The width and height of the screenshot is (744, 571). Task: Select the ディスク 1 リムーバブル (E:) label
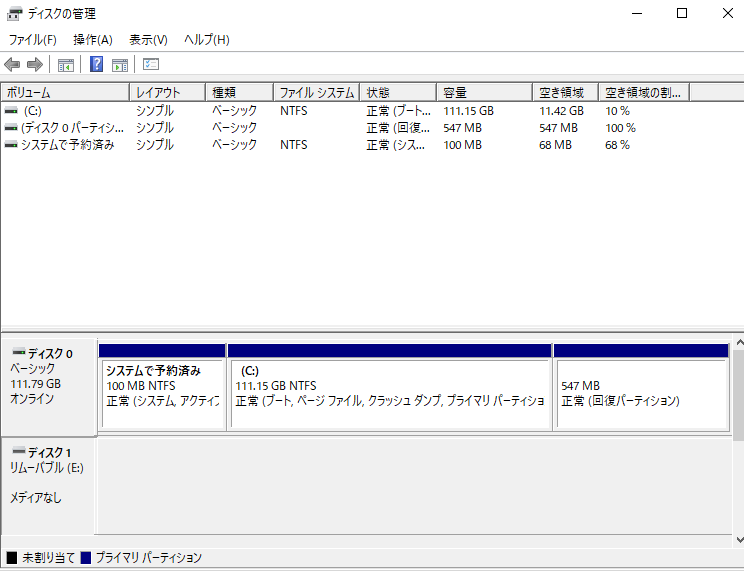click(x=48, y=486)
